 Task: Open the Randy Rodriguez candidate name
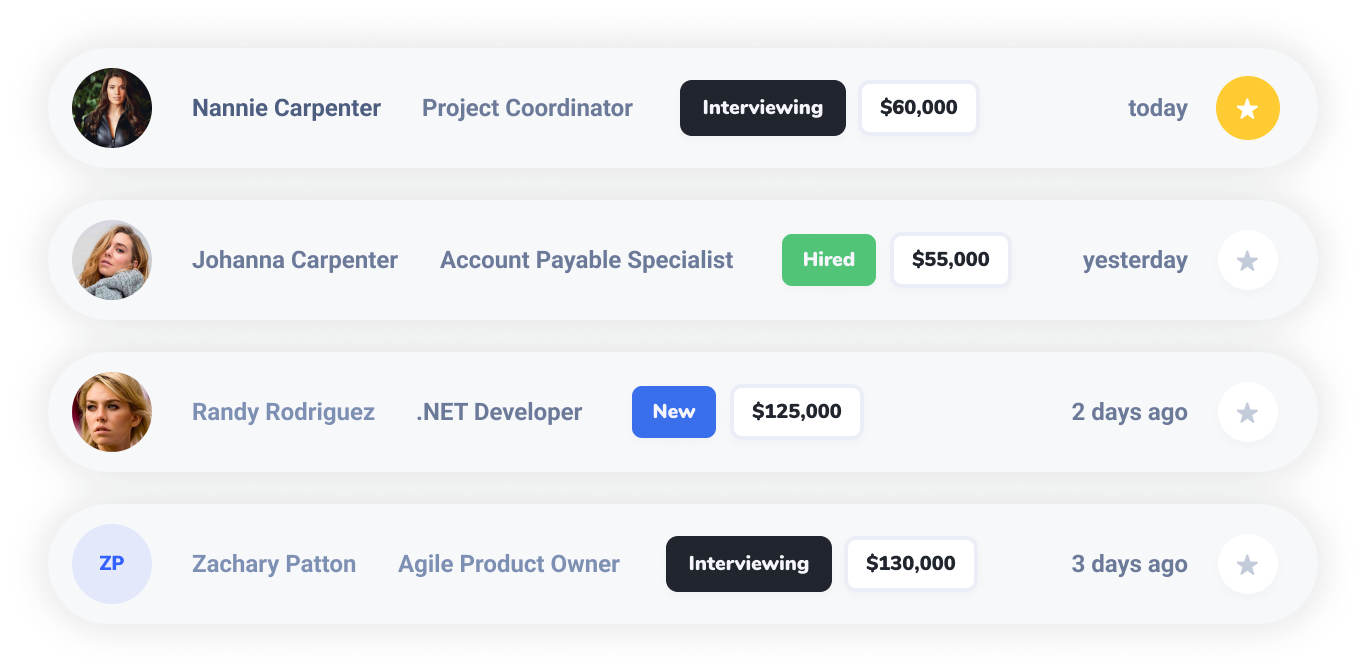(x=283, y=412)
